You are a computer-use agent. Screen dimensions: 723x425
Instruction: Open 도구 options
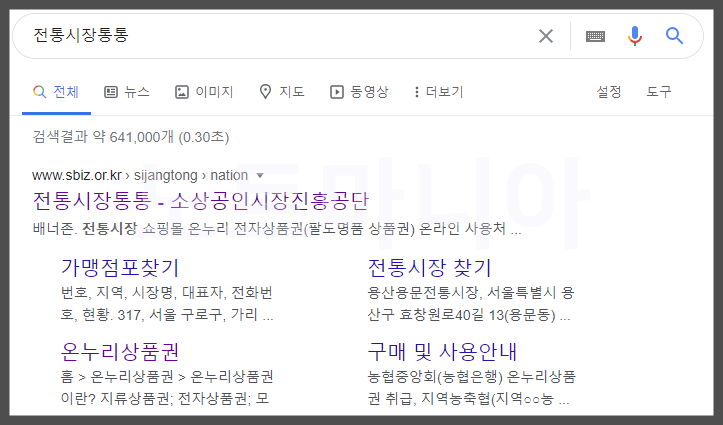click(658, 92)
